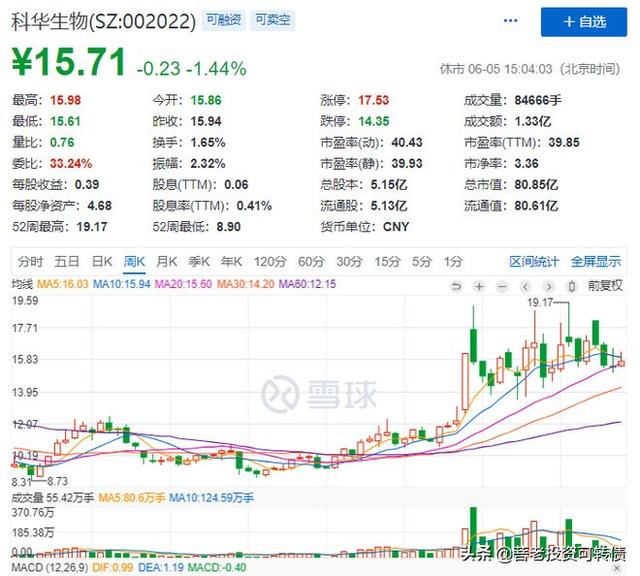Open 区间统计 interval statistics

point(534,261)
